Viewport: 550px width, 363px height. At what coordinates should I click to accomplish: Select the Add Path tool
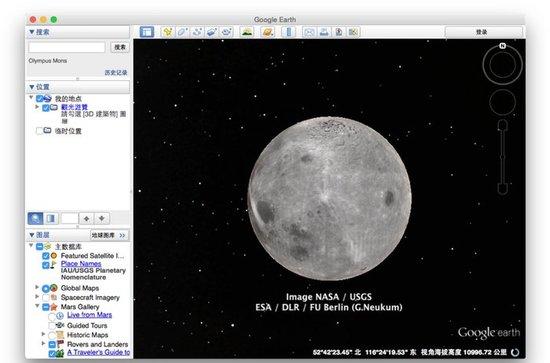click(x=197, y=32)
